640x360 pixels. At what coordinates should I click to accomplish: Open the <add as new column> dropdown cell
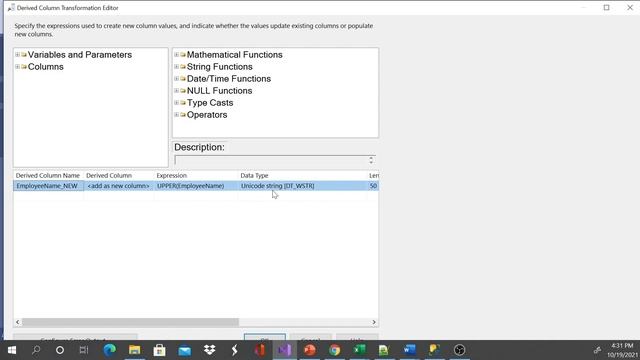coord(118,186)
